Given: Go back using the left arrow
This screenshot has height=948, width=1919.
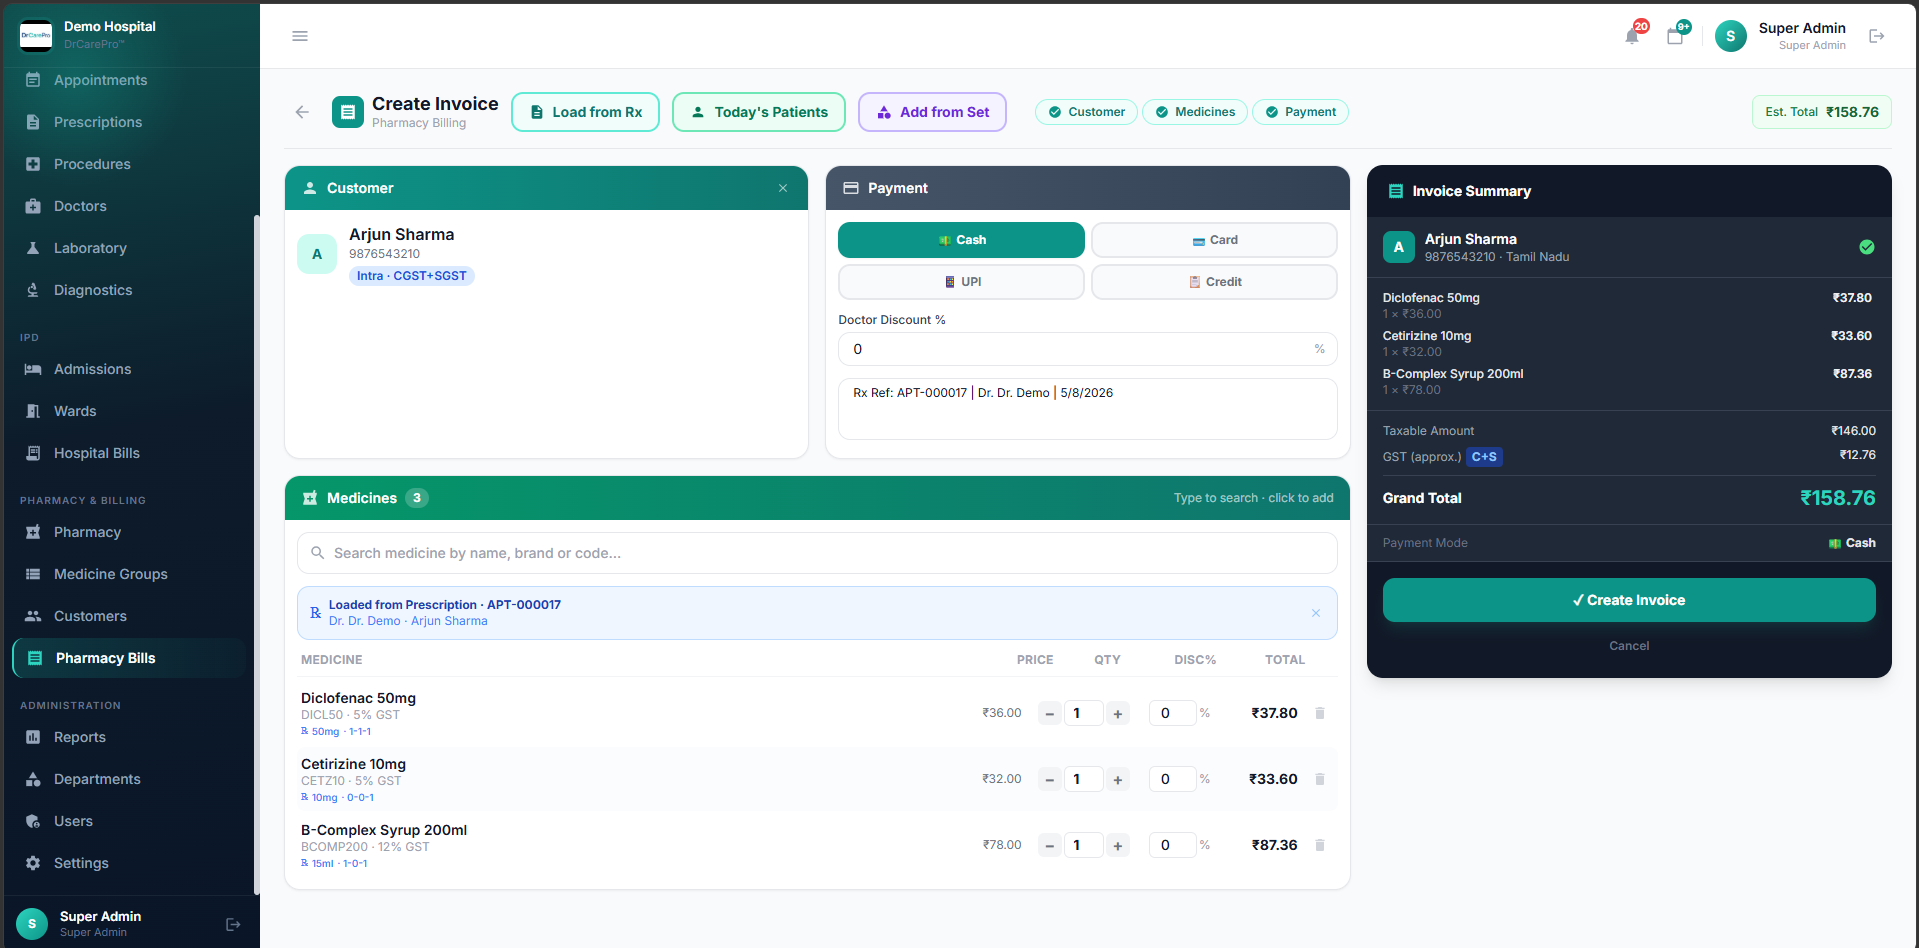Looking at the screenshot, I should tap(302, 112).
